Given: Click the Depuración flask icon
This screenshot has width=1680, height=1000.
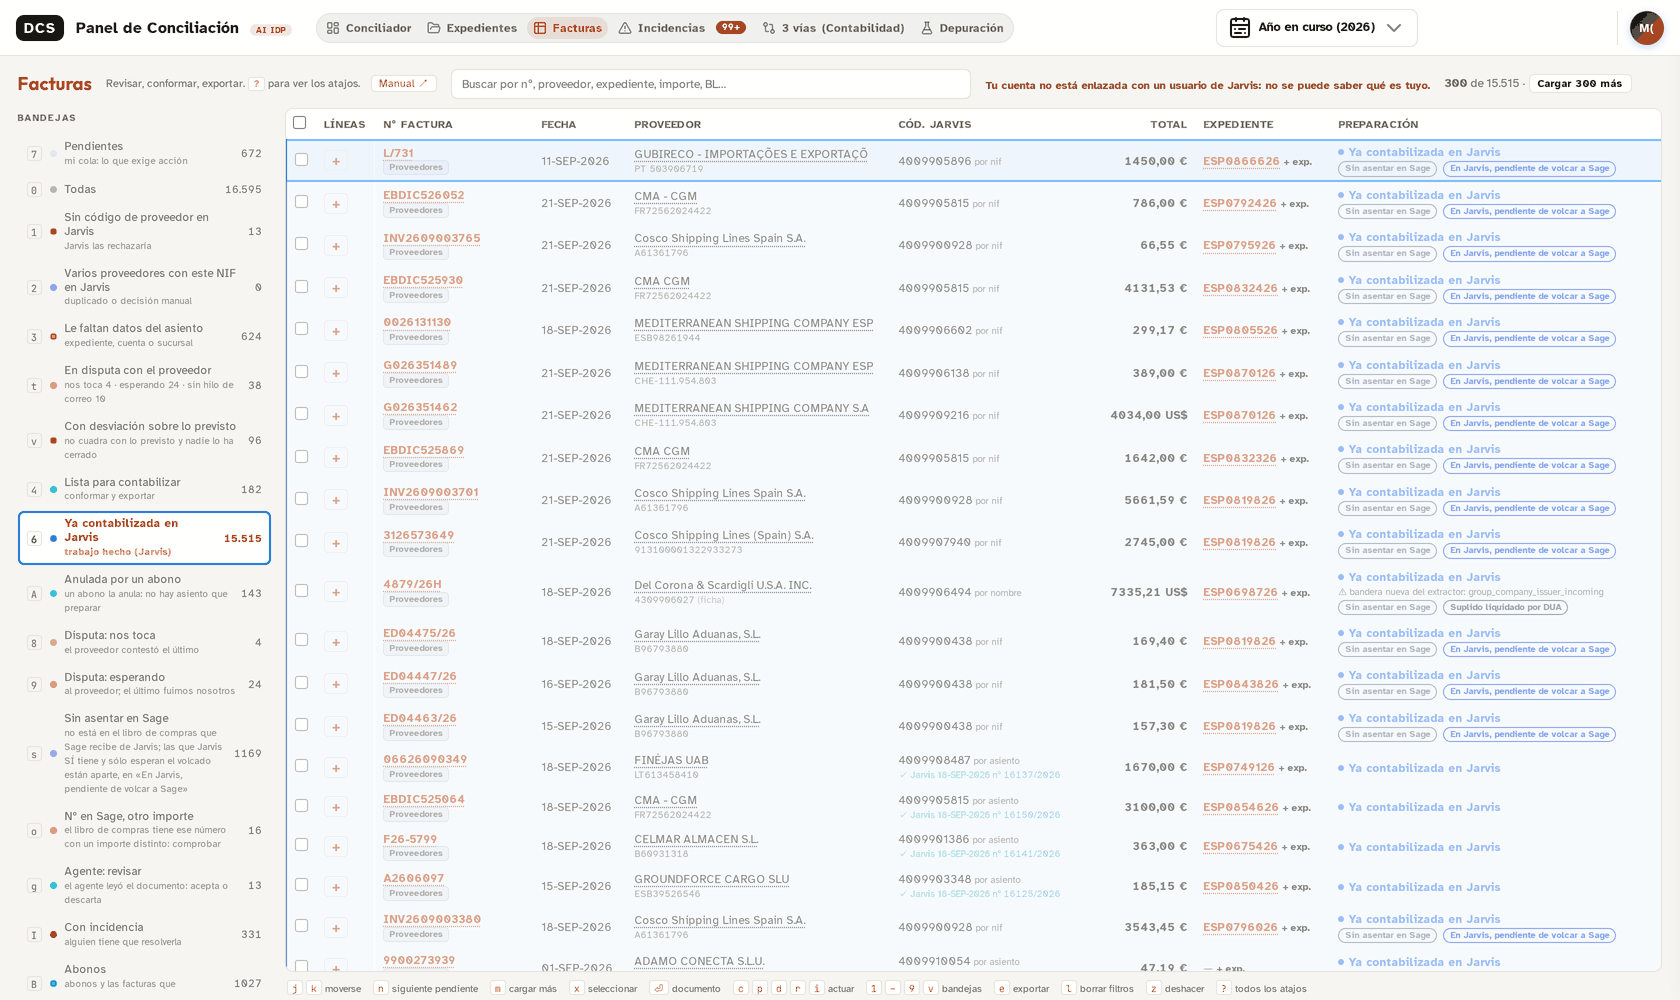Looking at the screenshot, I should pyautogui.click(x=927, y=28).
